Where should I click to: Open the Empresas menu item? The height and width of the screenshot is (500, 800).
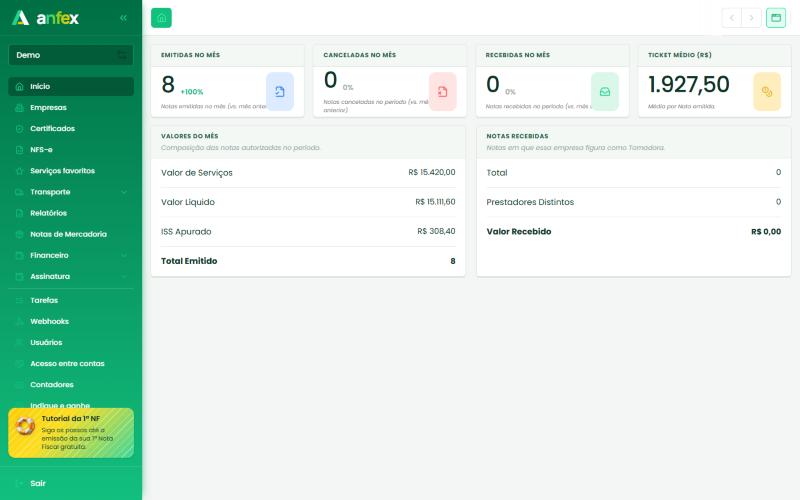(71, 108)
